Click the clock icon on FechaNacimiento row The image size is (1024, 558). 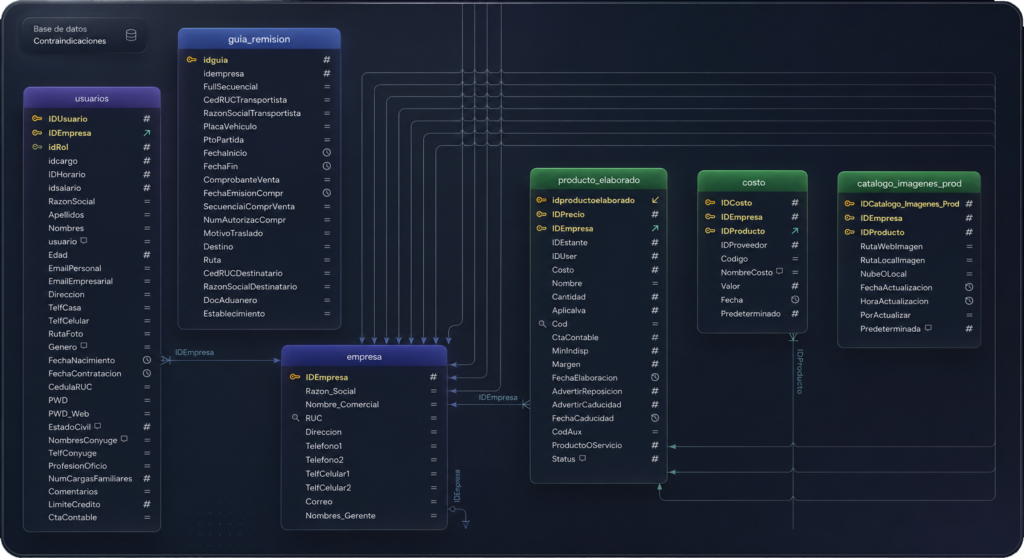(x=147, y=360)
